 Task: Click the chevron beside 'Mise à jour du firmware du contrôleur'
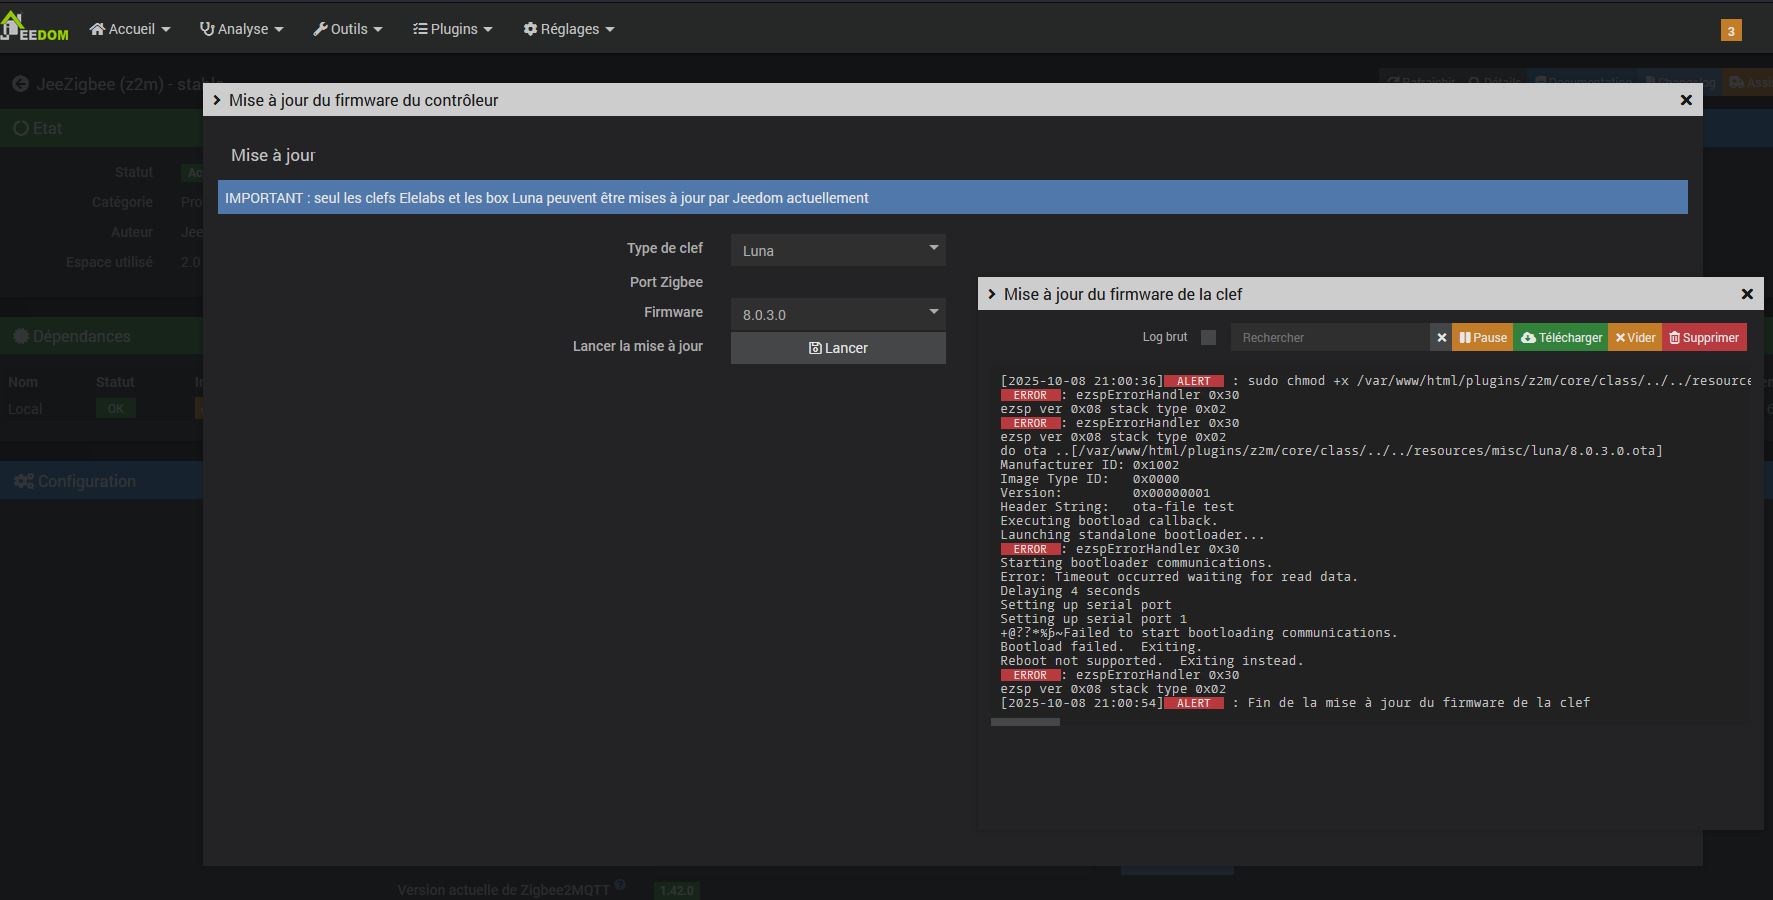coord(217,100)
